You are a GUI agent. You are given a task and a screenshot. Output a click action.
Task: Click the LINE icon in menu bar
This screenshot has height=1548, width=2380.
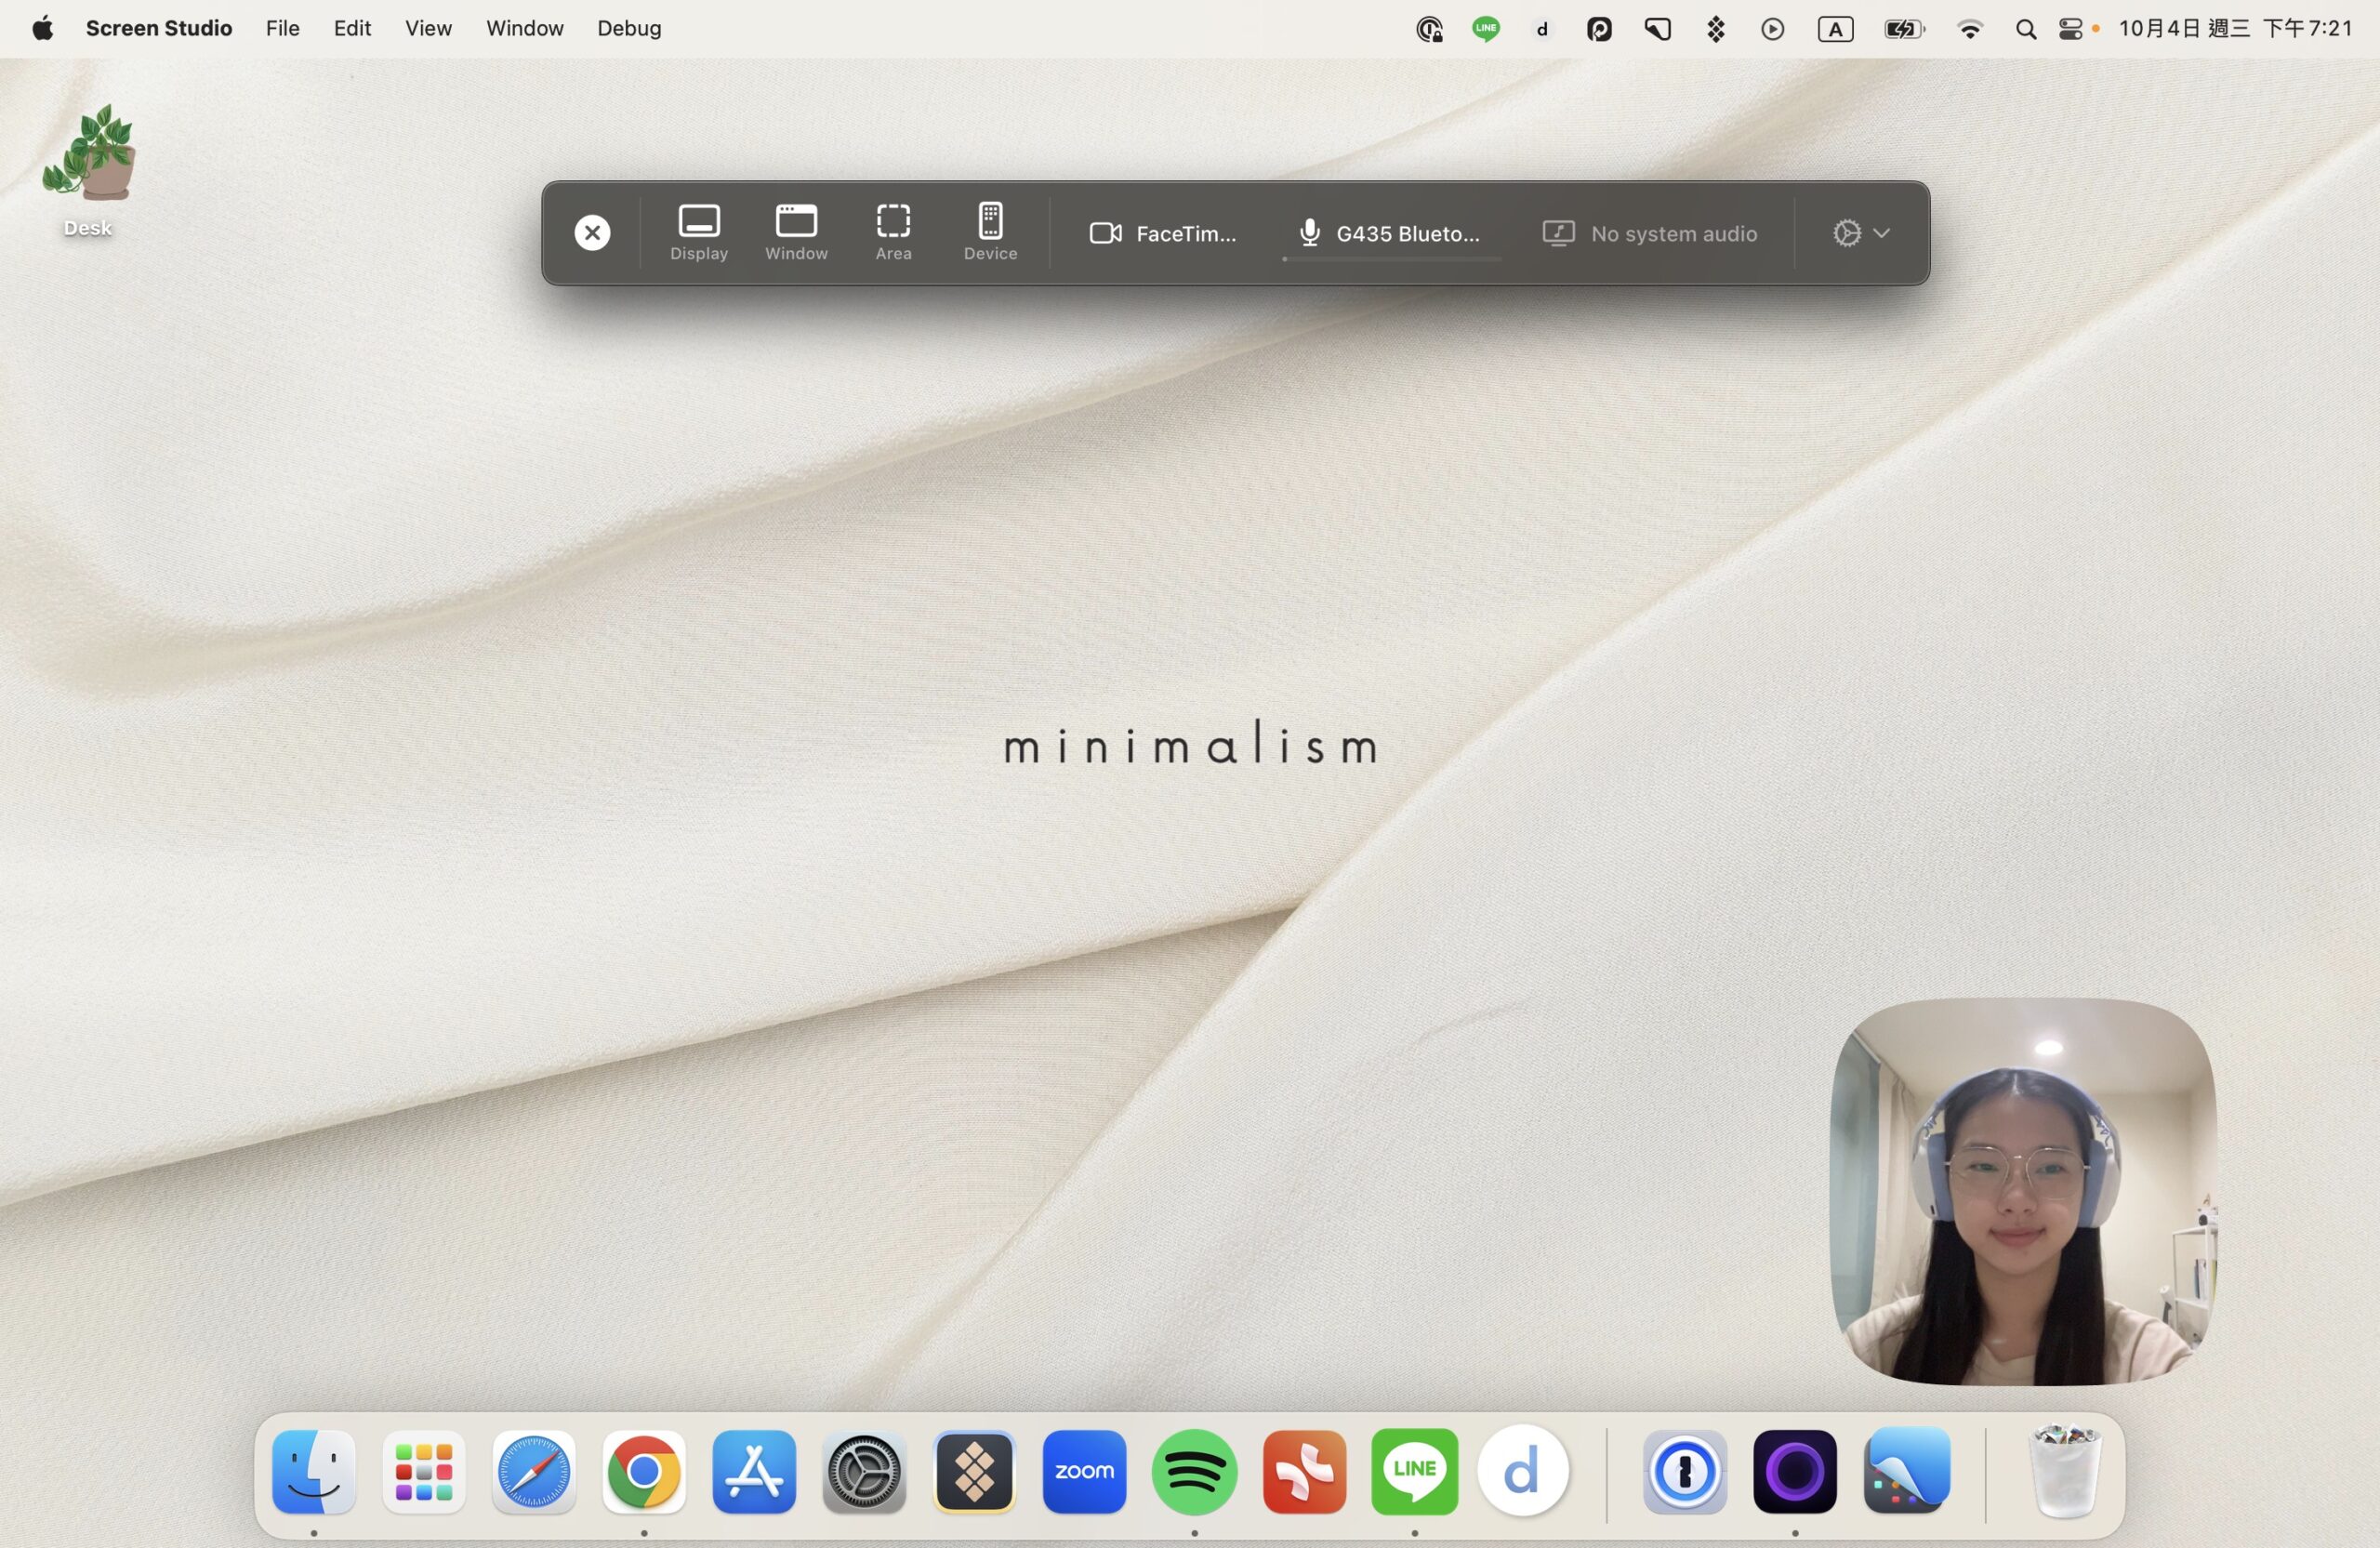click(1485, 28)
